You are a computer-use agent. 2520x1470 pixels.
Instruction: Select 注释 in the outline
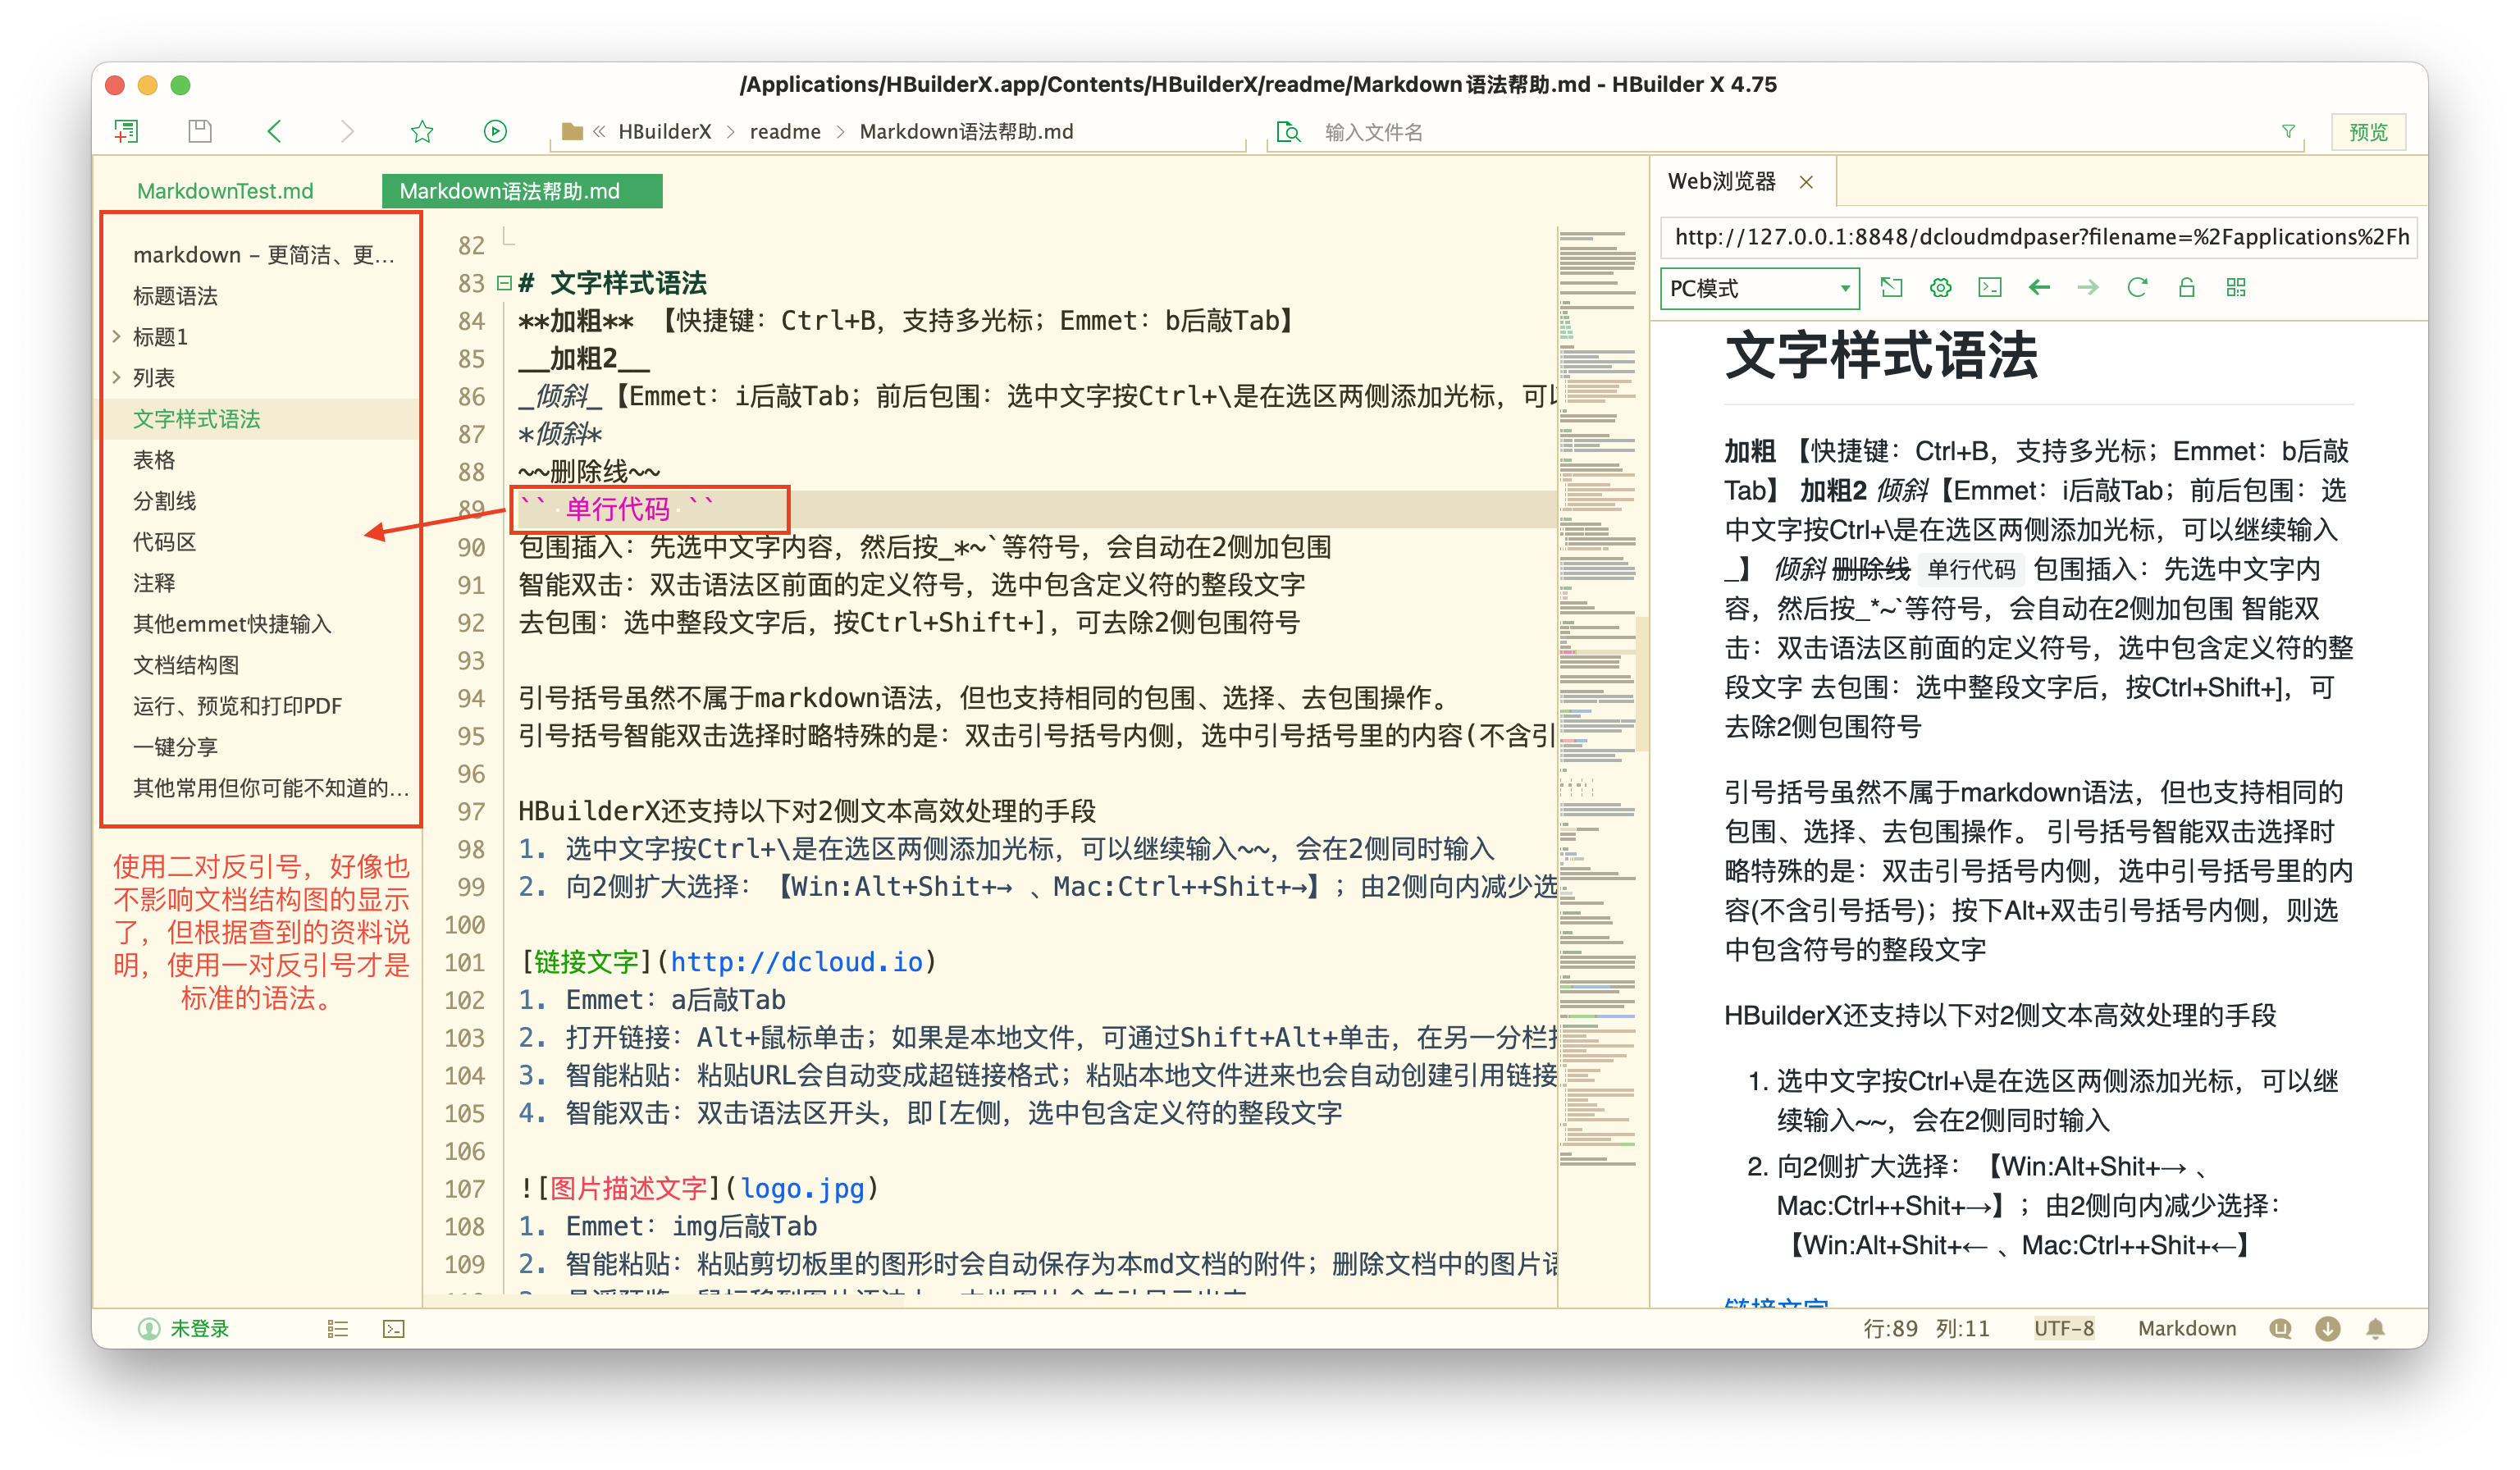click(154, 583)
